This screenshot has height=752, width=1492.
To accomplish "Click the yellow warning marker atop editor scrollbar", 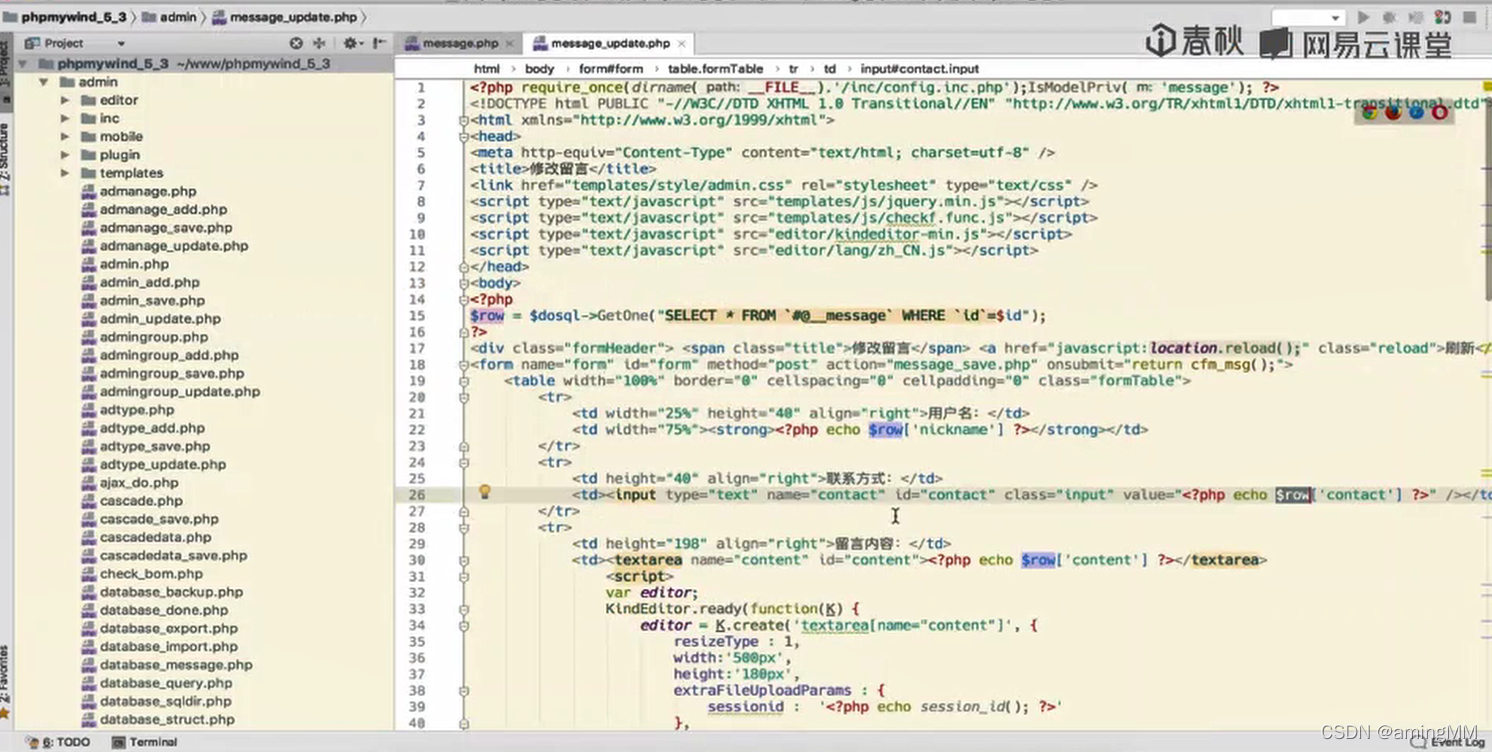I will click(1487, 87).
